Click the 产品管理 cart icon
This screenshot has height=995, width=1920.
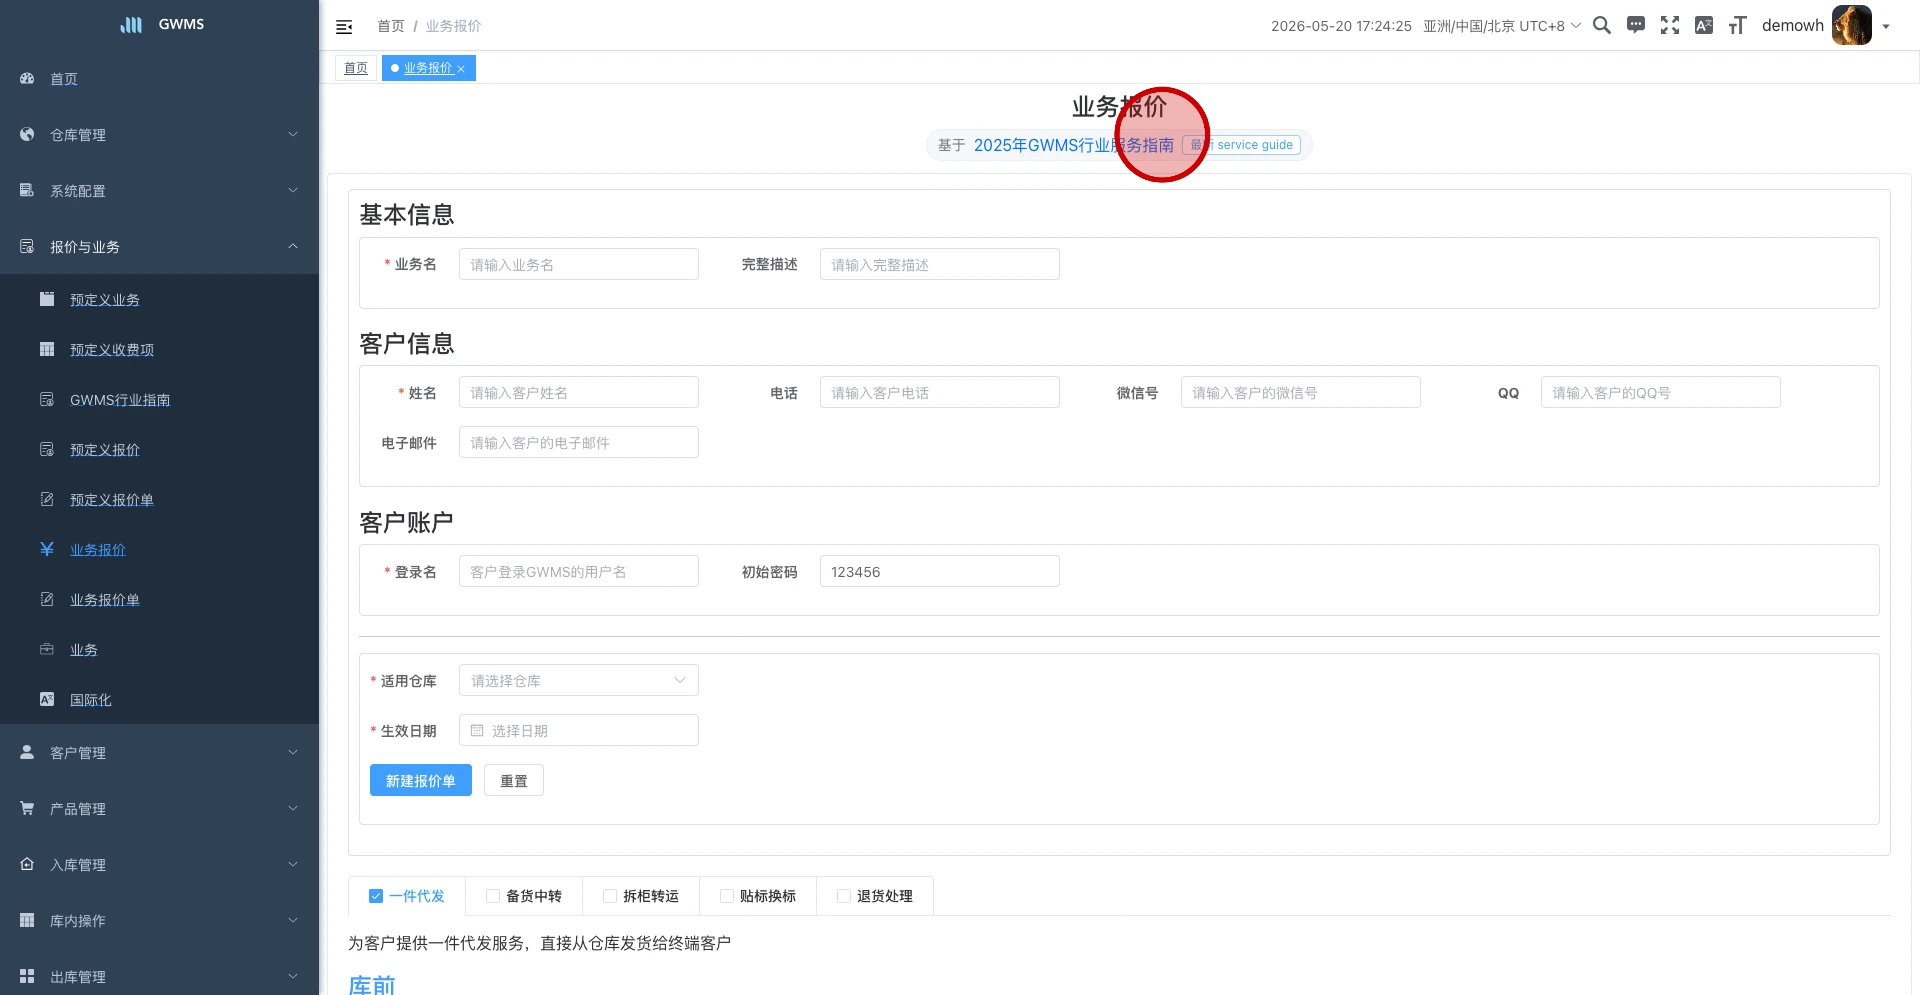pyautogui.click(x=27, y=808)
